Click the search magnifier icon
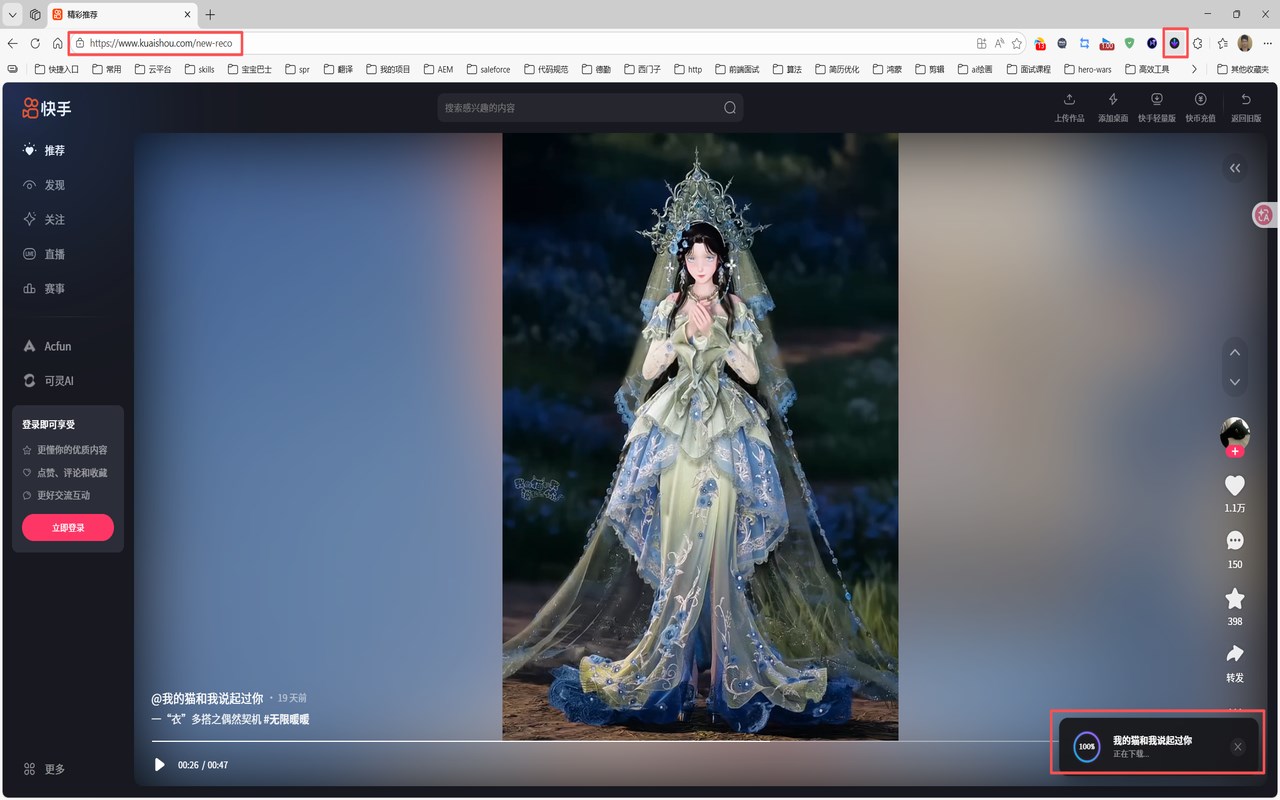 point(730,108)
